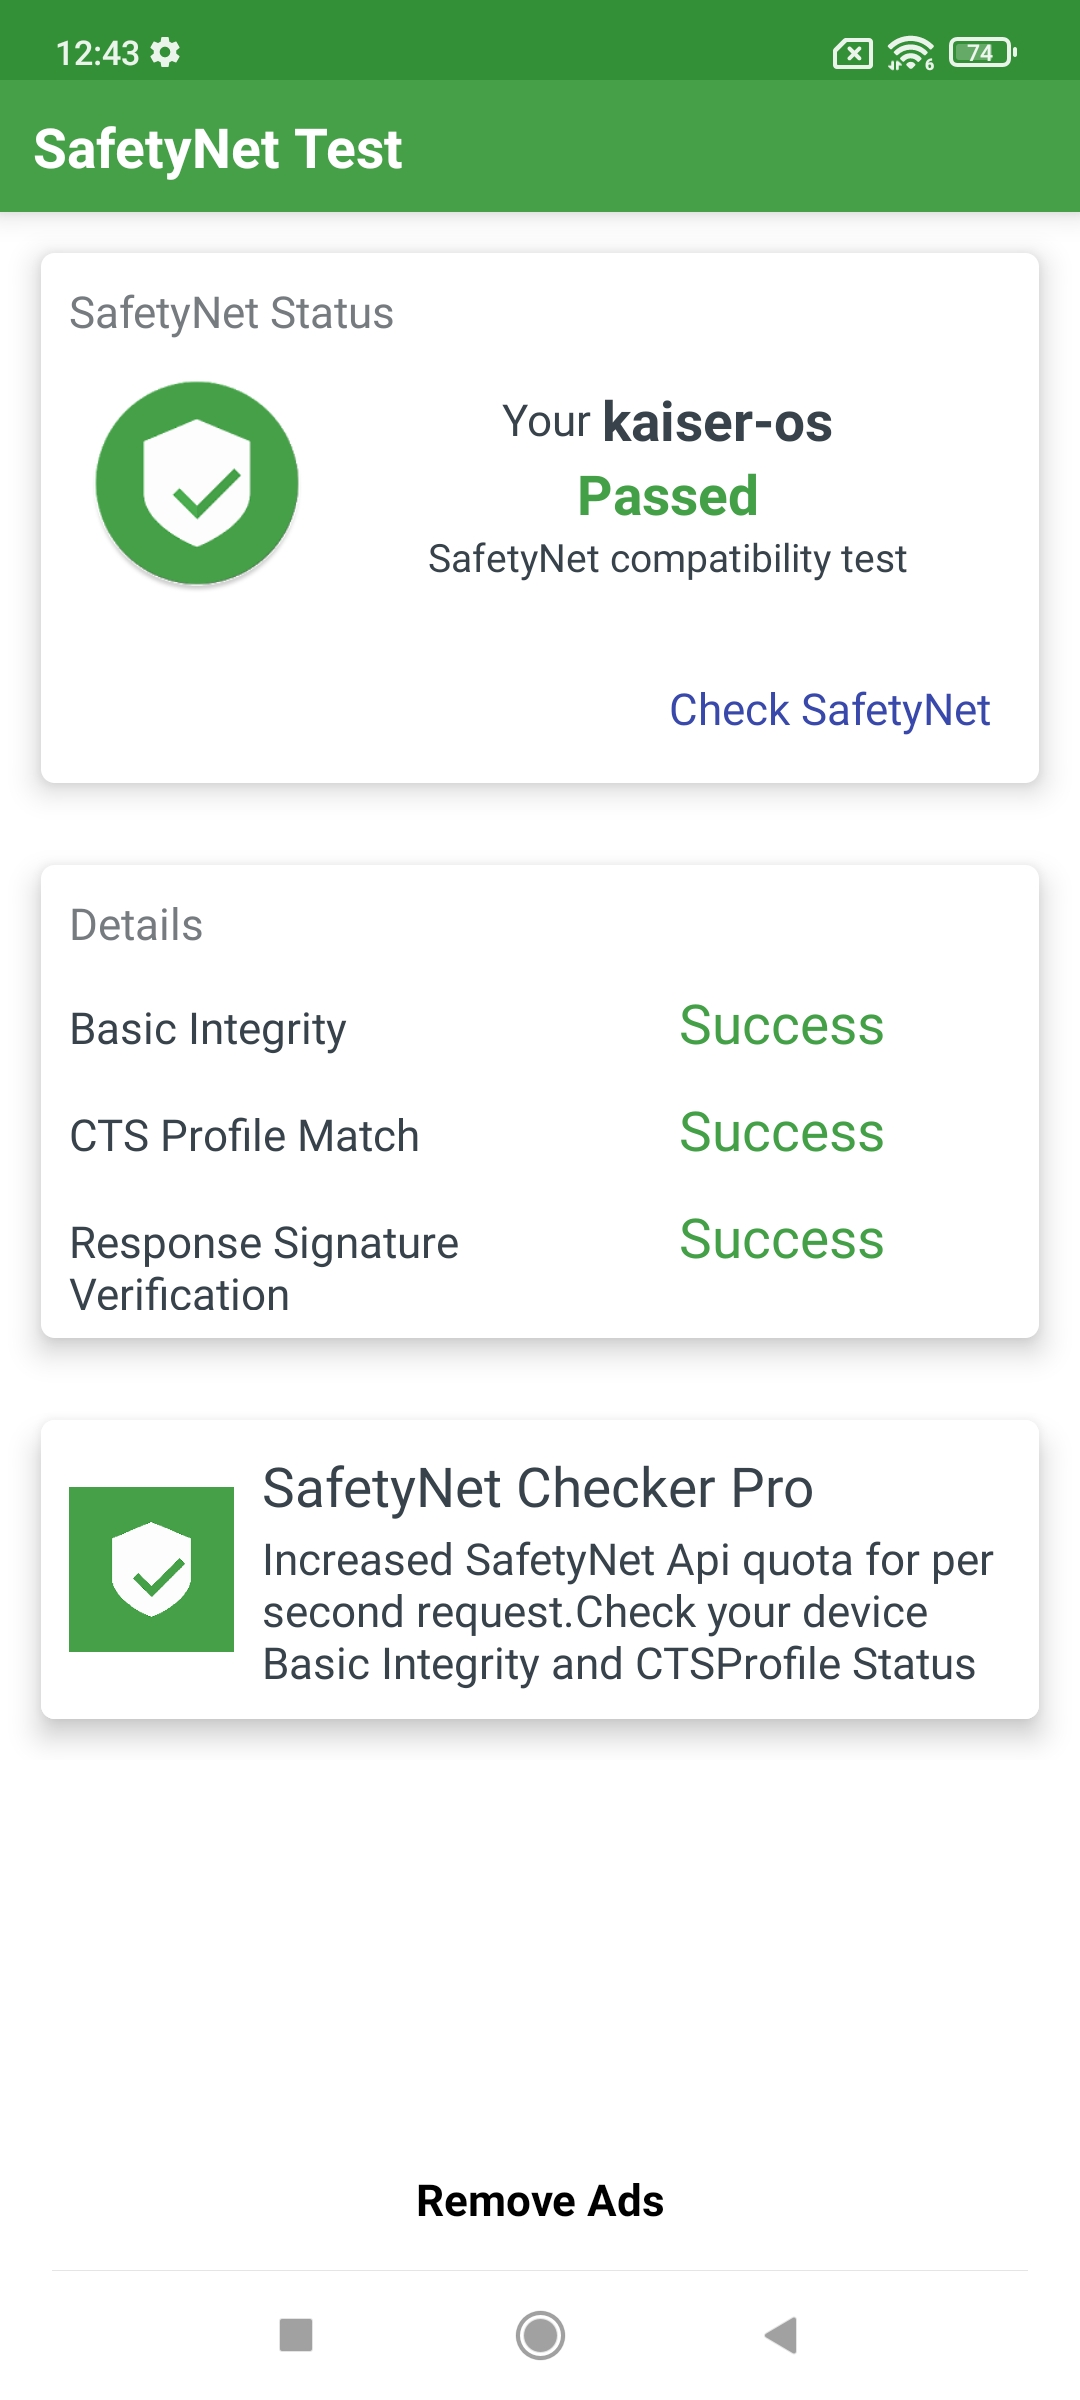Image resolution: width=1080 pixels, height=2400 pixels.
Task: Tap the SafetyNet Checker Pro shield icon
Action: tap(151, 1569)
